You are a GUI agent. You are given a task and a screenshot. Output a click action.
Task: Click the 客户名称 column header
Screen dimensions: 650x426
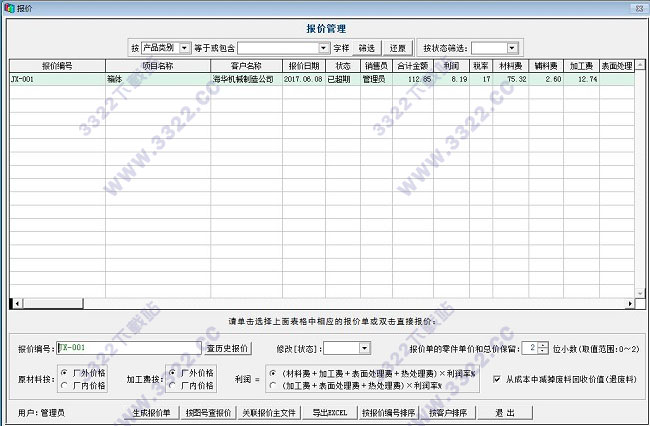[x=246, y=66]
